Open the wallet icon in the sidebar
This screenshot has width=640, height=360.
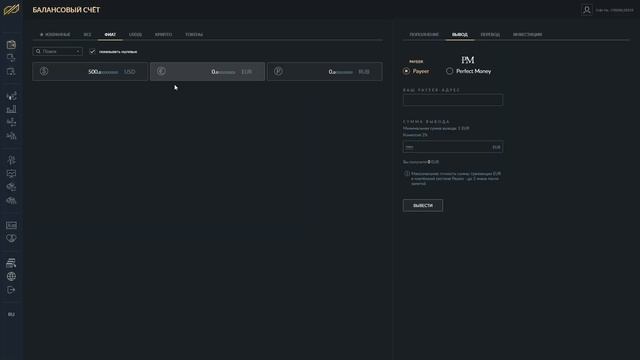(x=11, y=44)
